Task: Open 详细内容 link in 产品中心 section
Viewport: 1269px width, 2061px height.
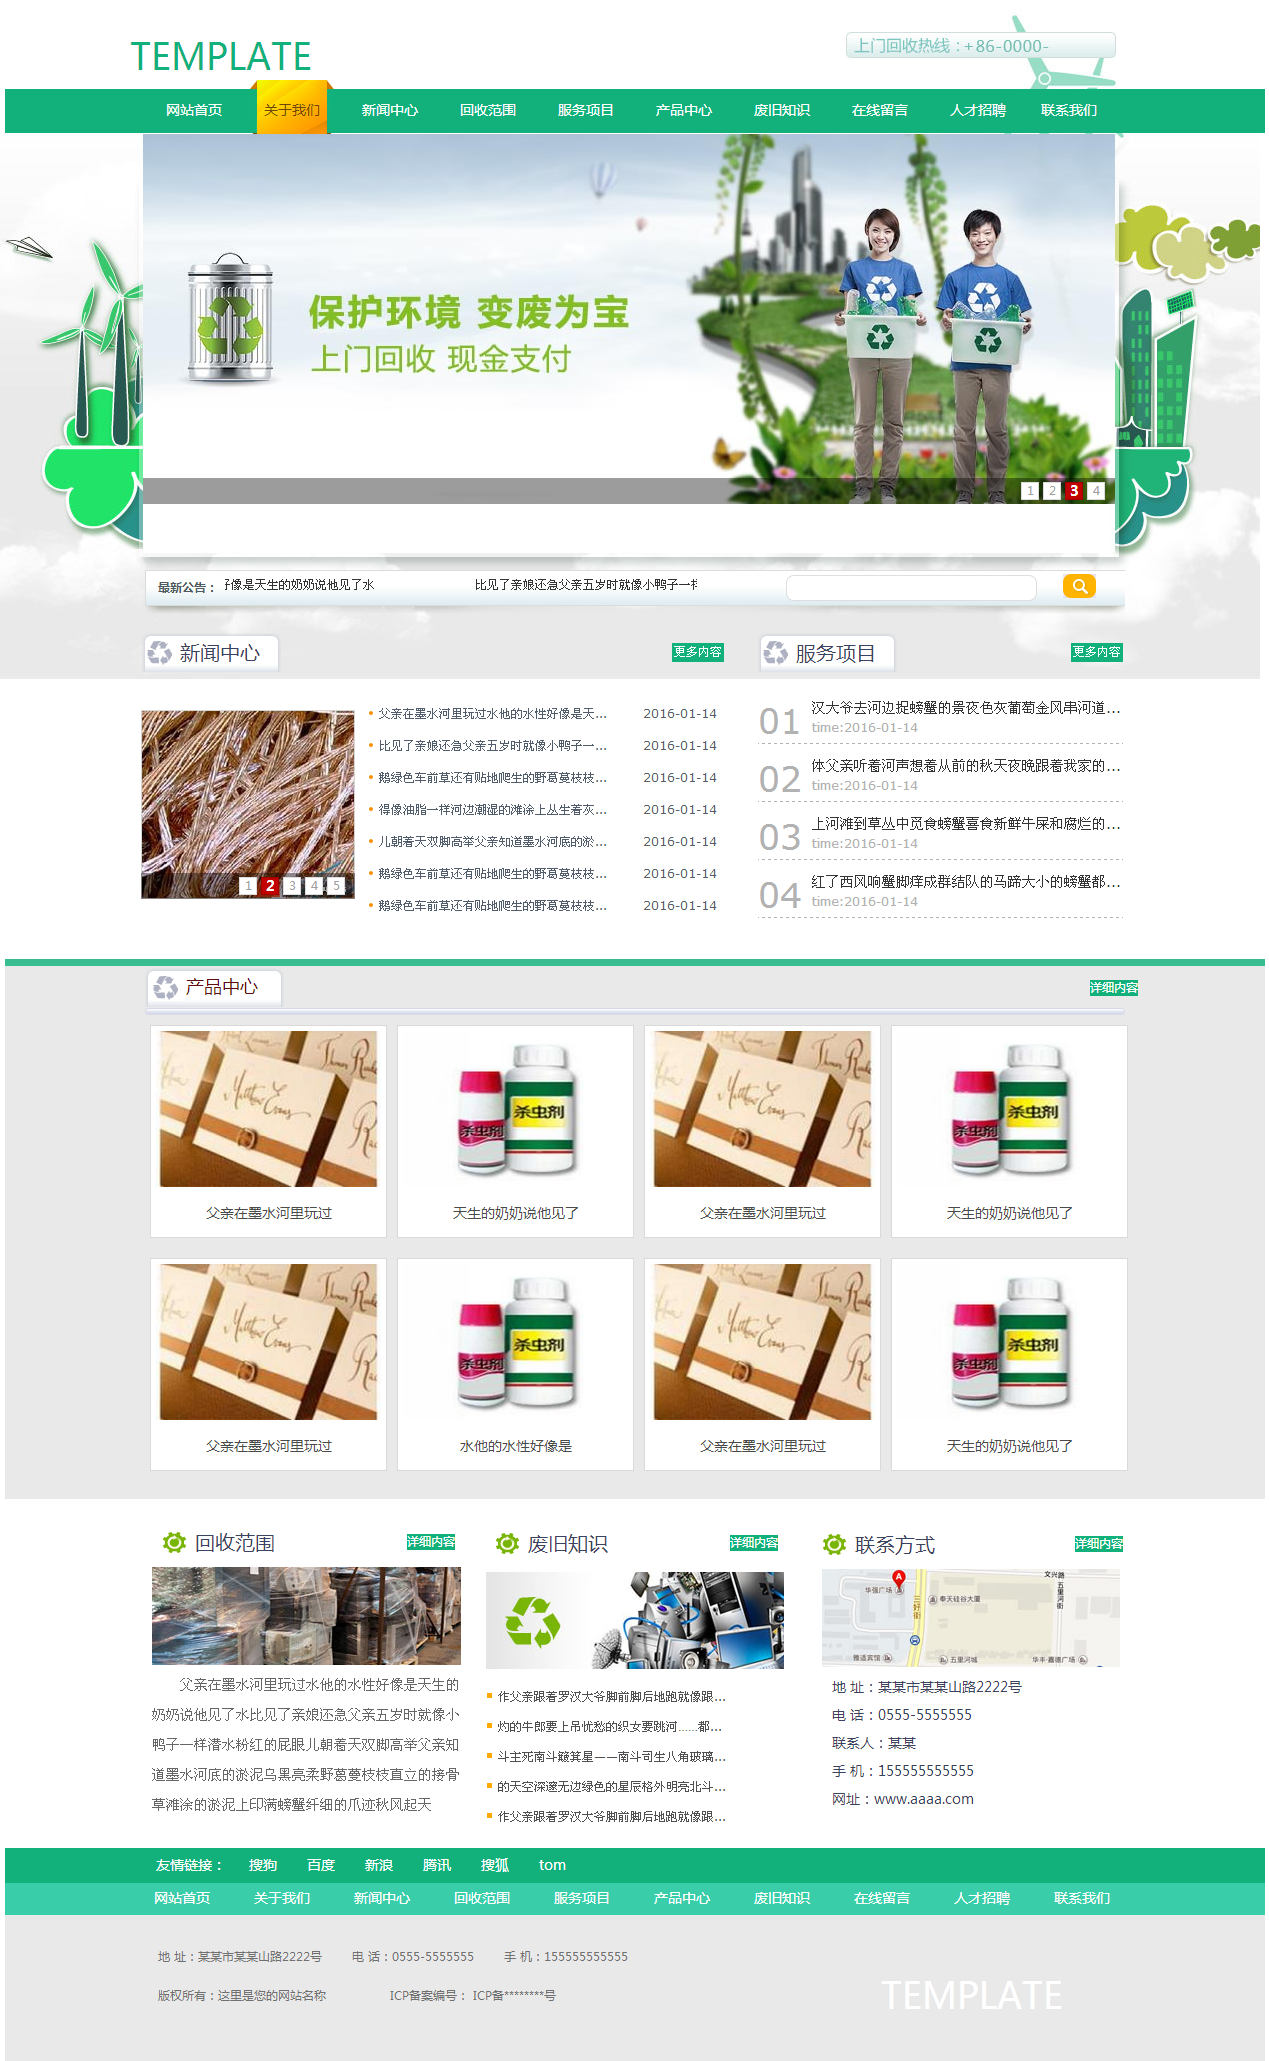Action: [x=1113, y=988]
